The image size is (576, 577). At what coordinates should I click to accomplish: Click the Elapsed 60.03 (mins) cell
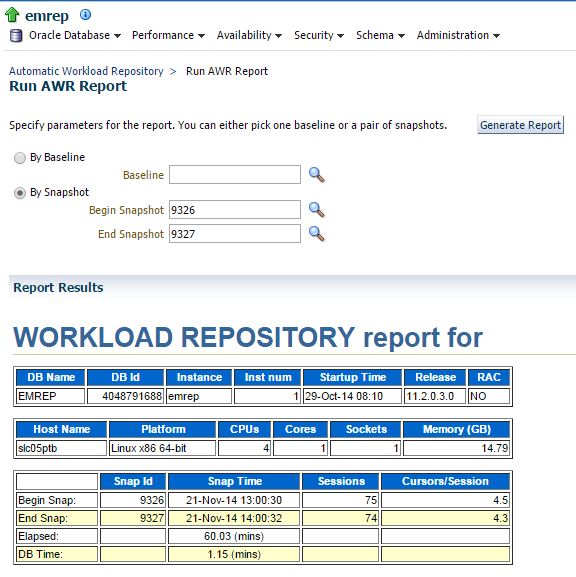coord(234,536)
